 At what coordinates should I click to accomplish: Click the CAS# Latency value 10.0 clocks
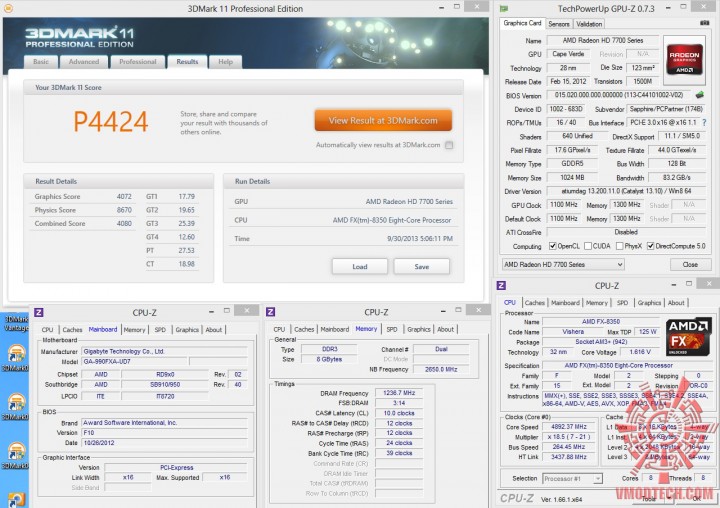click(x=399, y=413)
